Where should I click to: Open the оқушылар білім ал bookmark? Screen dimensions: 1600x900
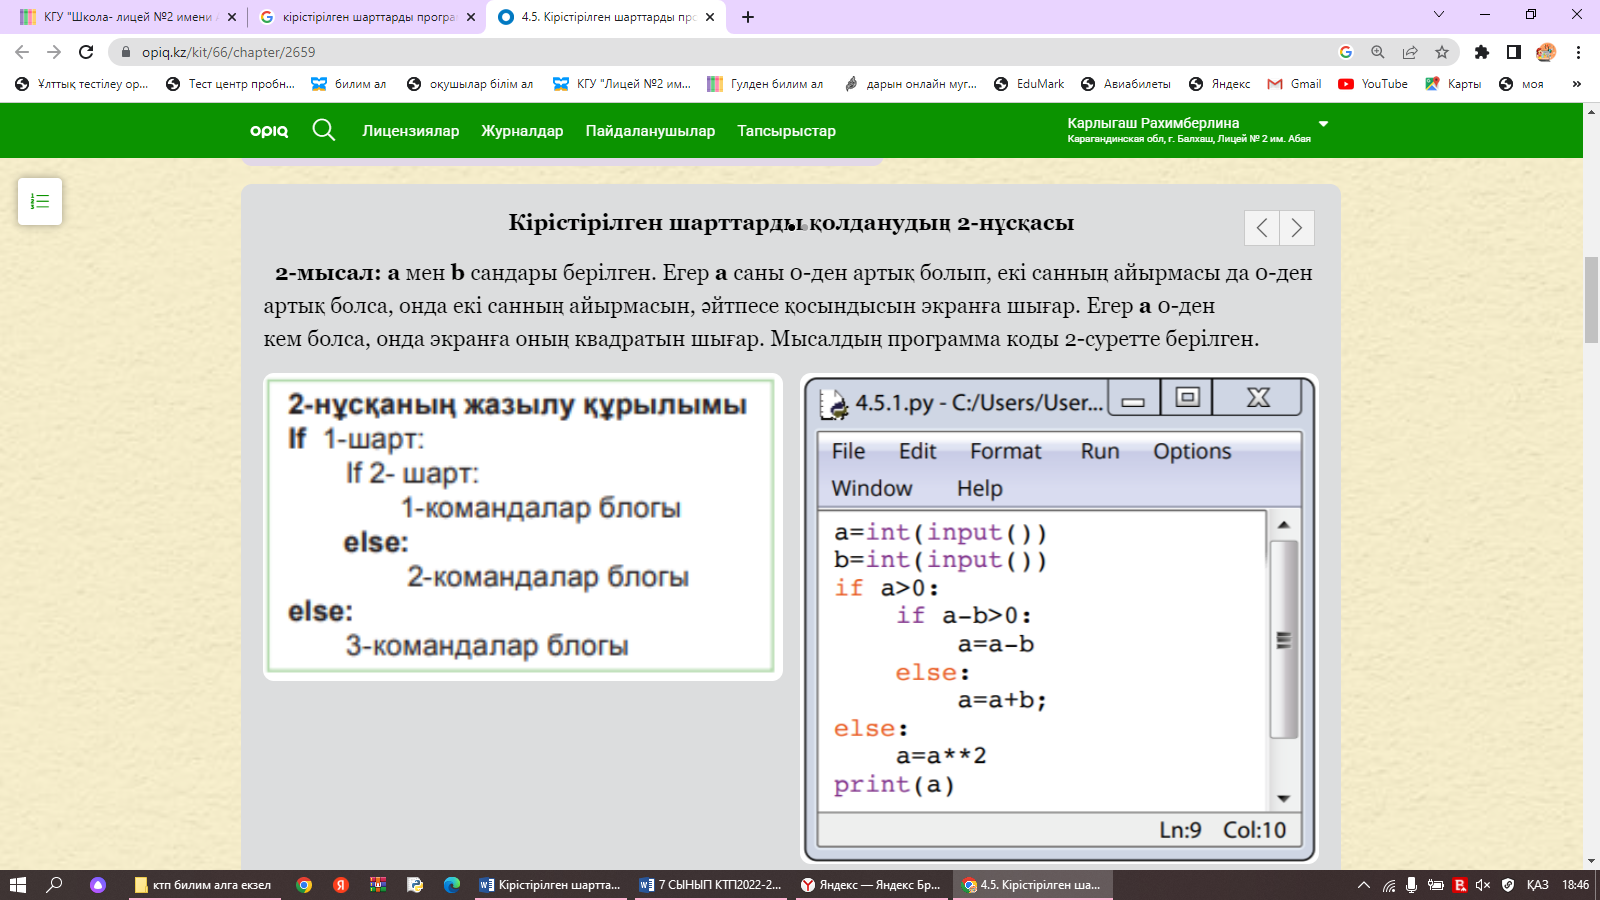[x=470, y=84]
